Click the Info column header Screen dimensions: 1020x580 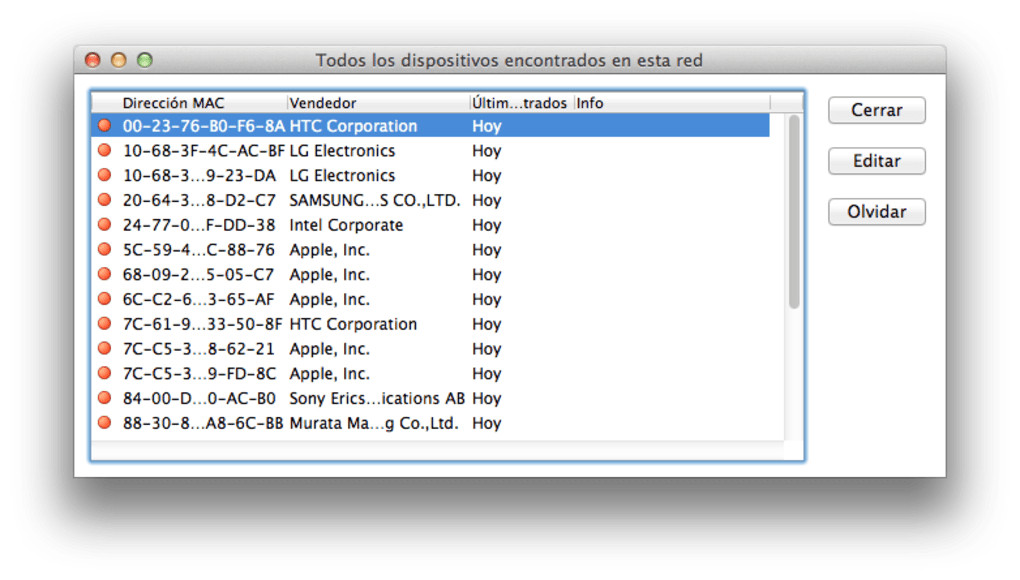tap(672, 103)
